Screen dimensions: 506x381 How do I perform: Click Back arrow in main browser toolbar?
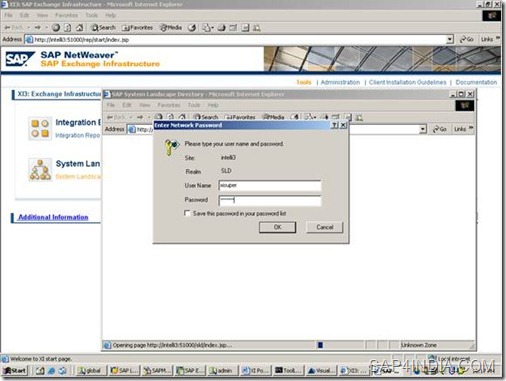13,28
